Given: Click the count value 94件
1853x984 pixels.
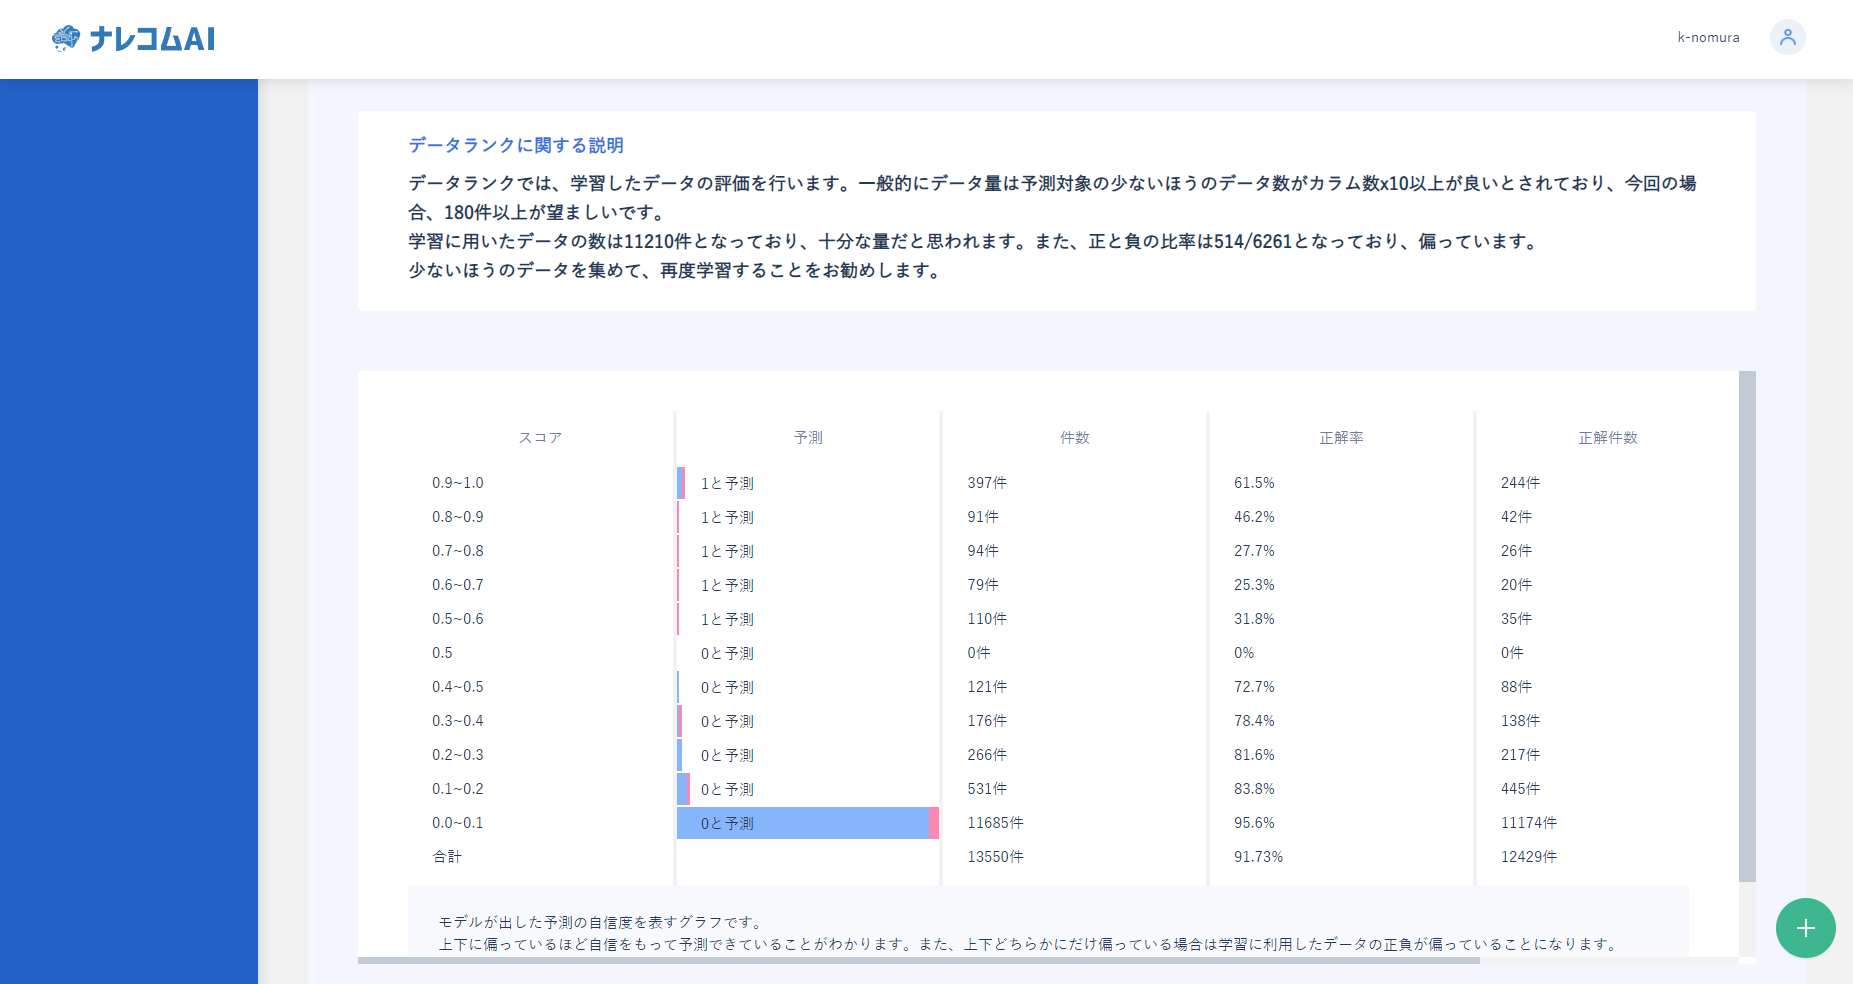Looking at the screenshot, I should point(983,551).
